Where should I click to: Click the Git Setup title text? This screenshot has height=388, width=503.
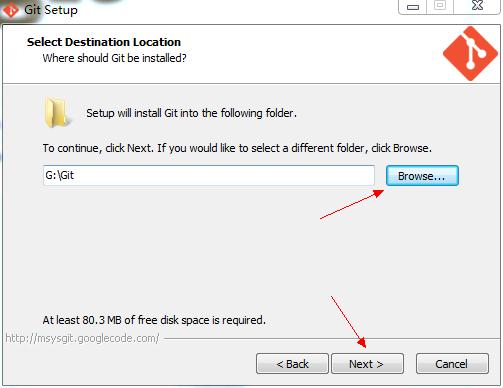click(51, 10)
